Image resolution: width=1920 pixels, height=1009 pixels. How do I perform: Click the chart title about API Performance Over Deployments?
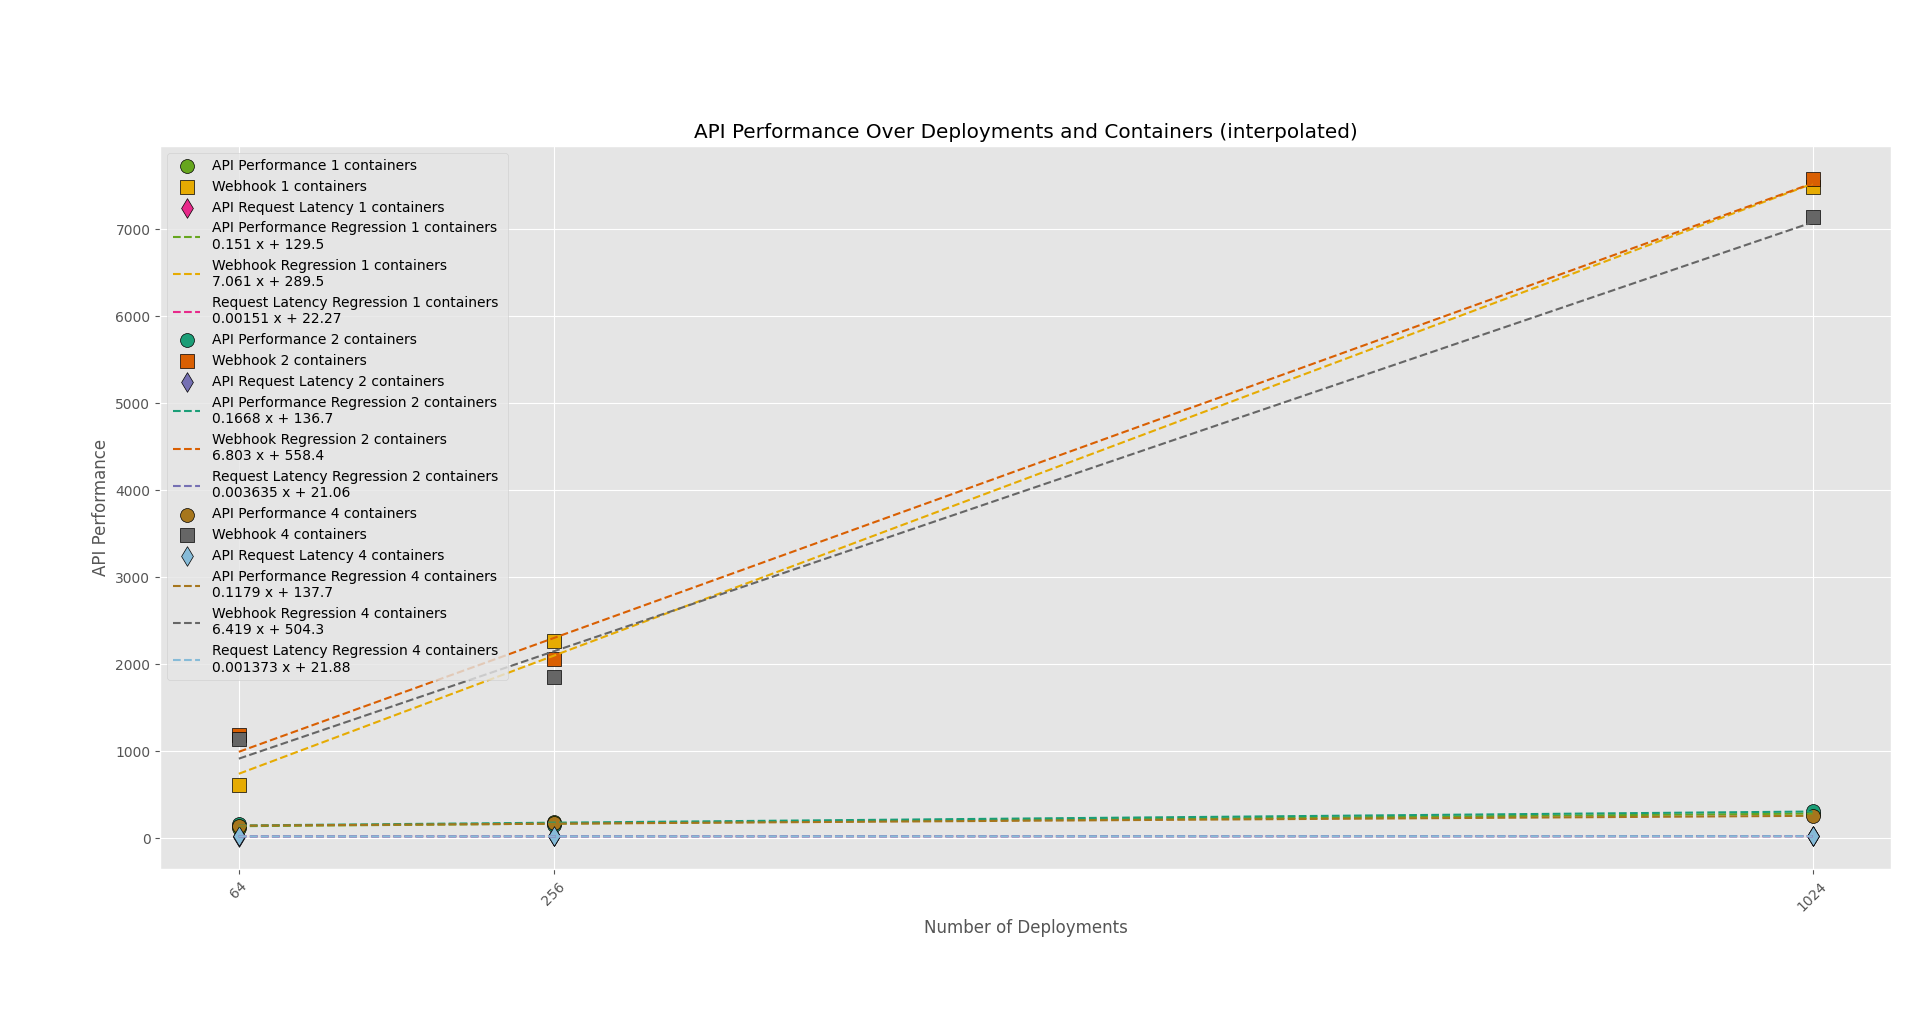click(1025, 132)
